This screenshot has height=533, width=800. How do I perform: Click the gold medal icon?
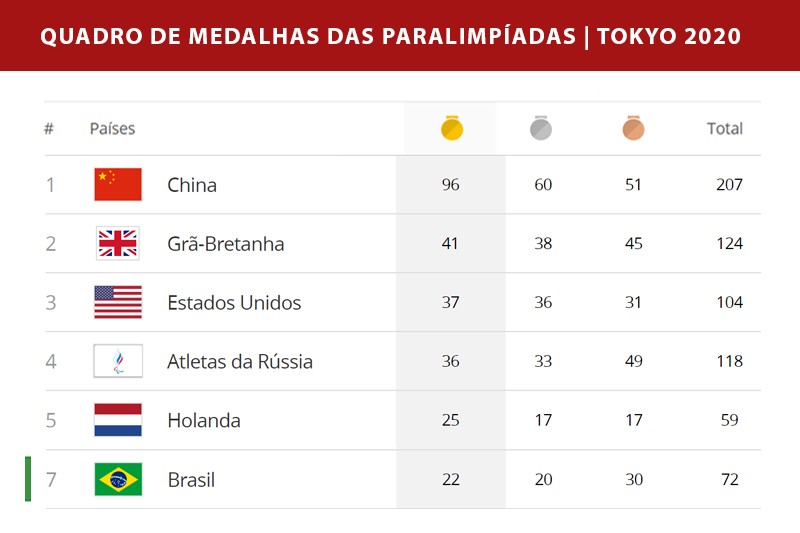452,128
